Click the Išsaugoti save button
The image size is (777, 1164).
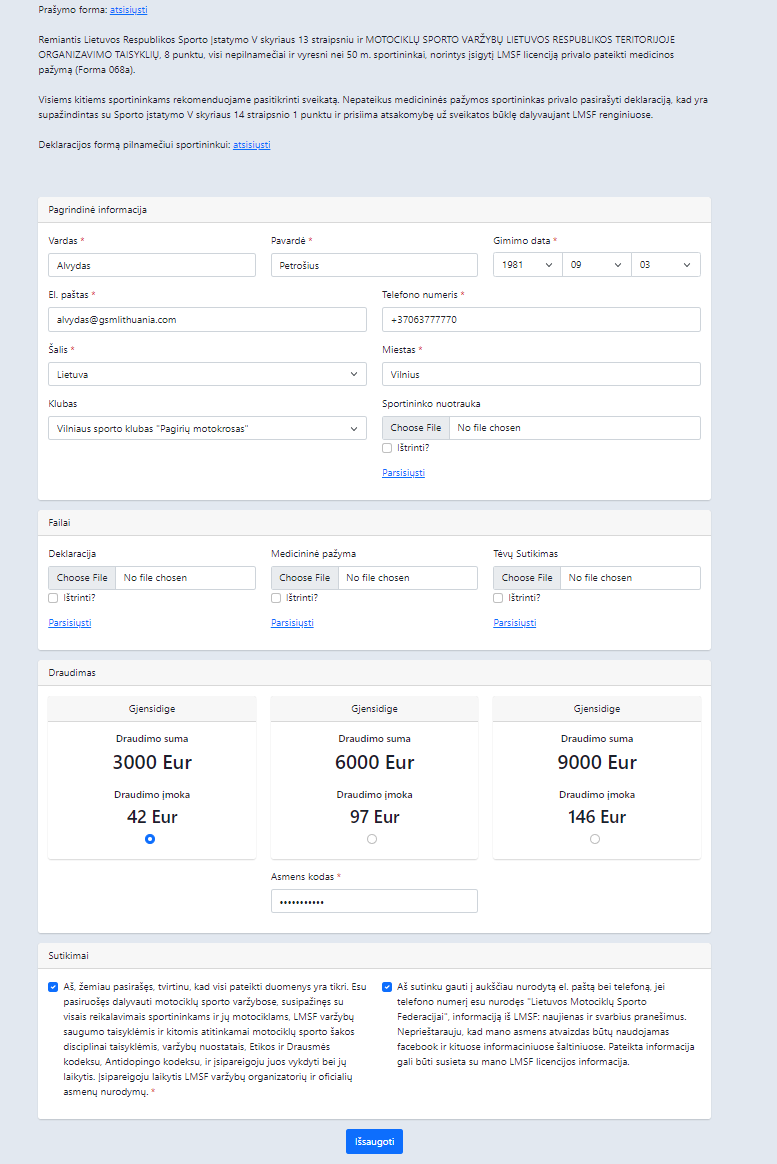tap(374, 1142)
